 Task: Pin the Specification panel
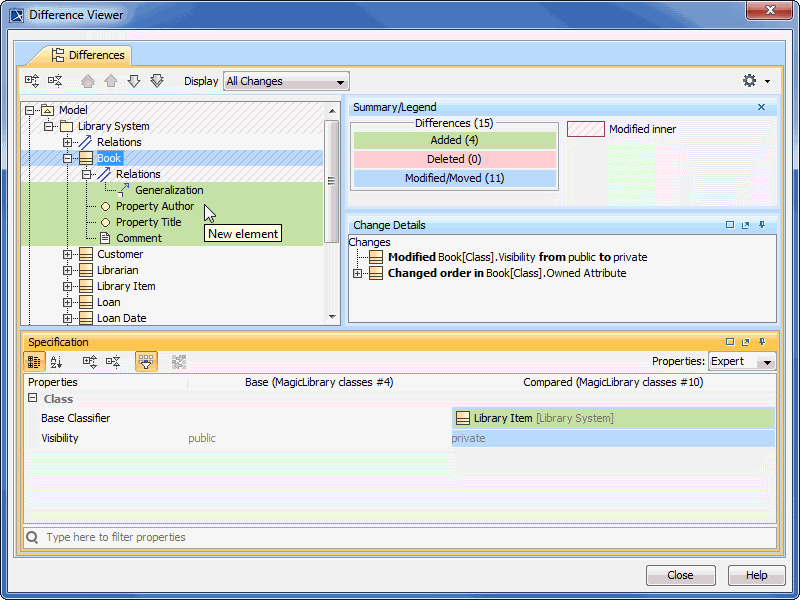762,342
